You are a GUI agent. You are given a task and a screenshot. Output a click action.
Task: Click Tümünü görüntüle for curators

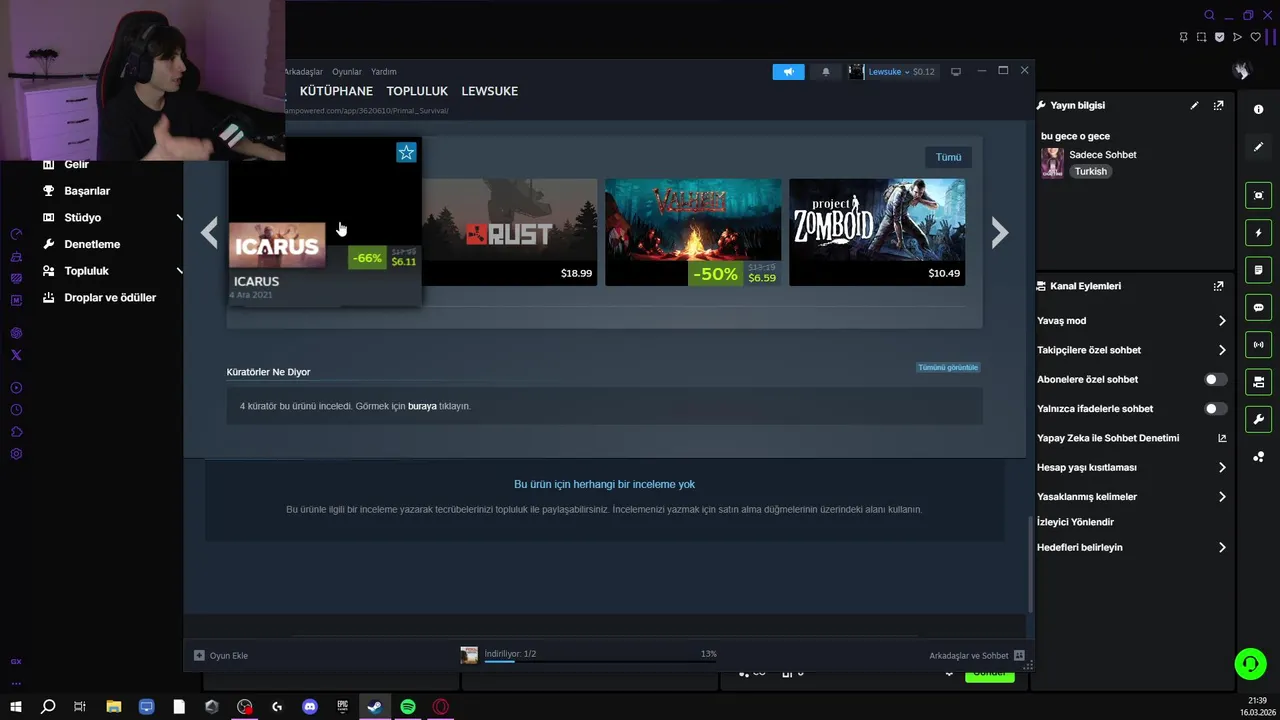pyautogui.click(x=948, y=367)
